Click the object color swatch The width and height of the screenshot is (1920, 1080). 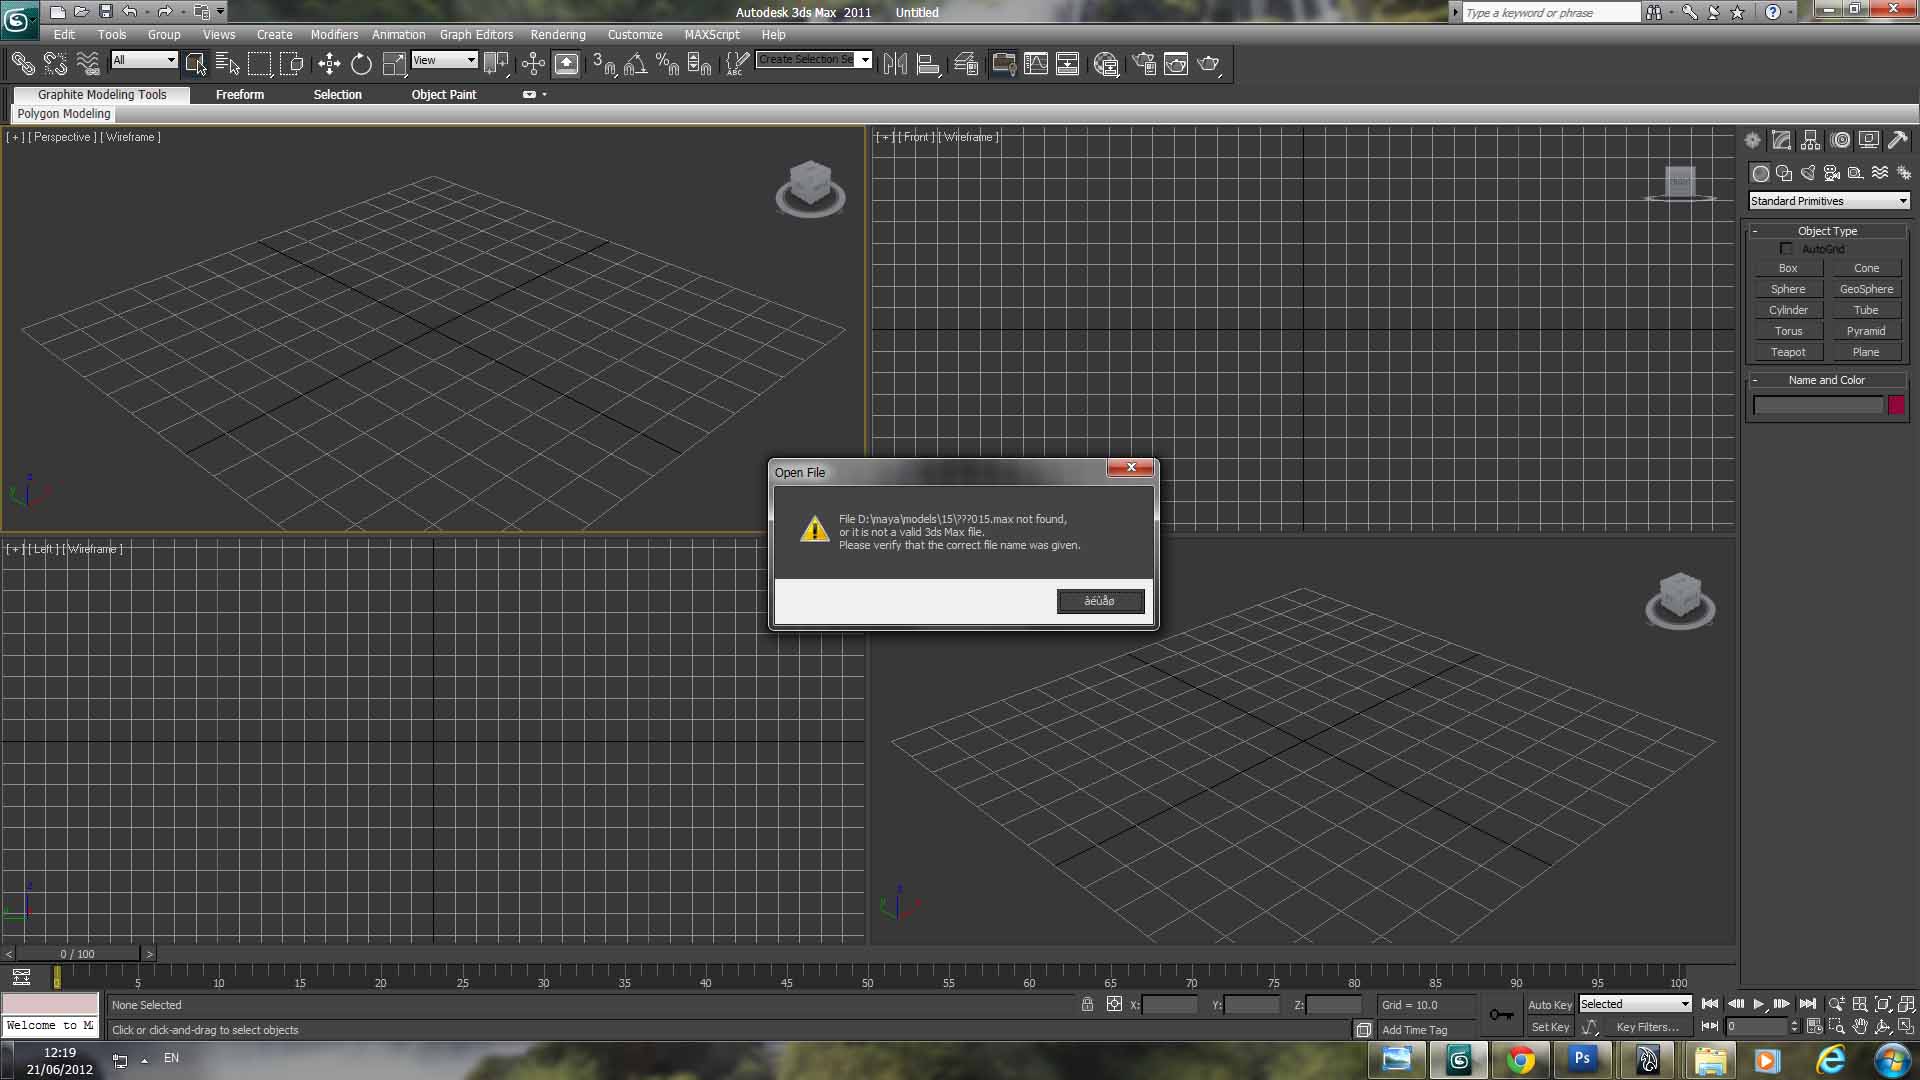(x=1896, y=405)
